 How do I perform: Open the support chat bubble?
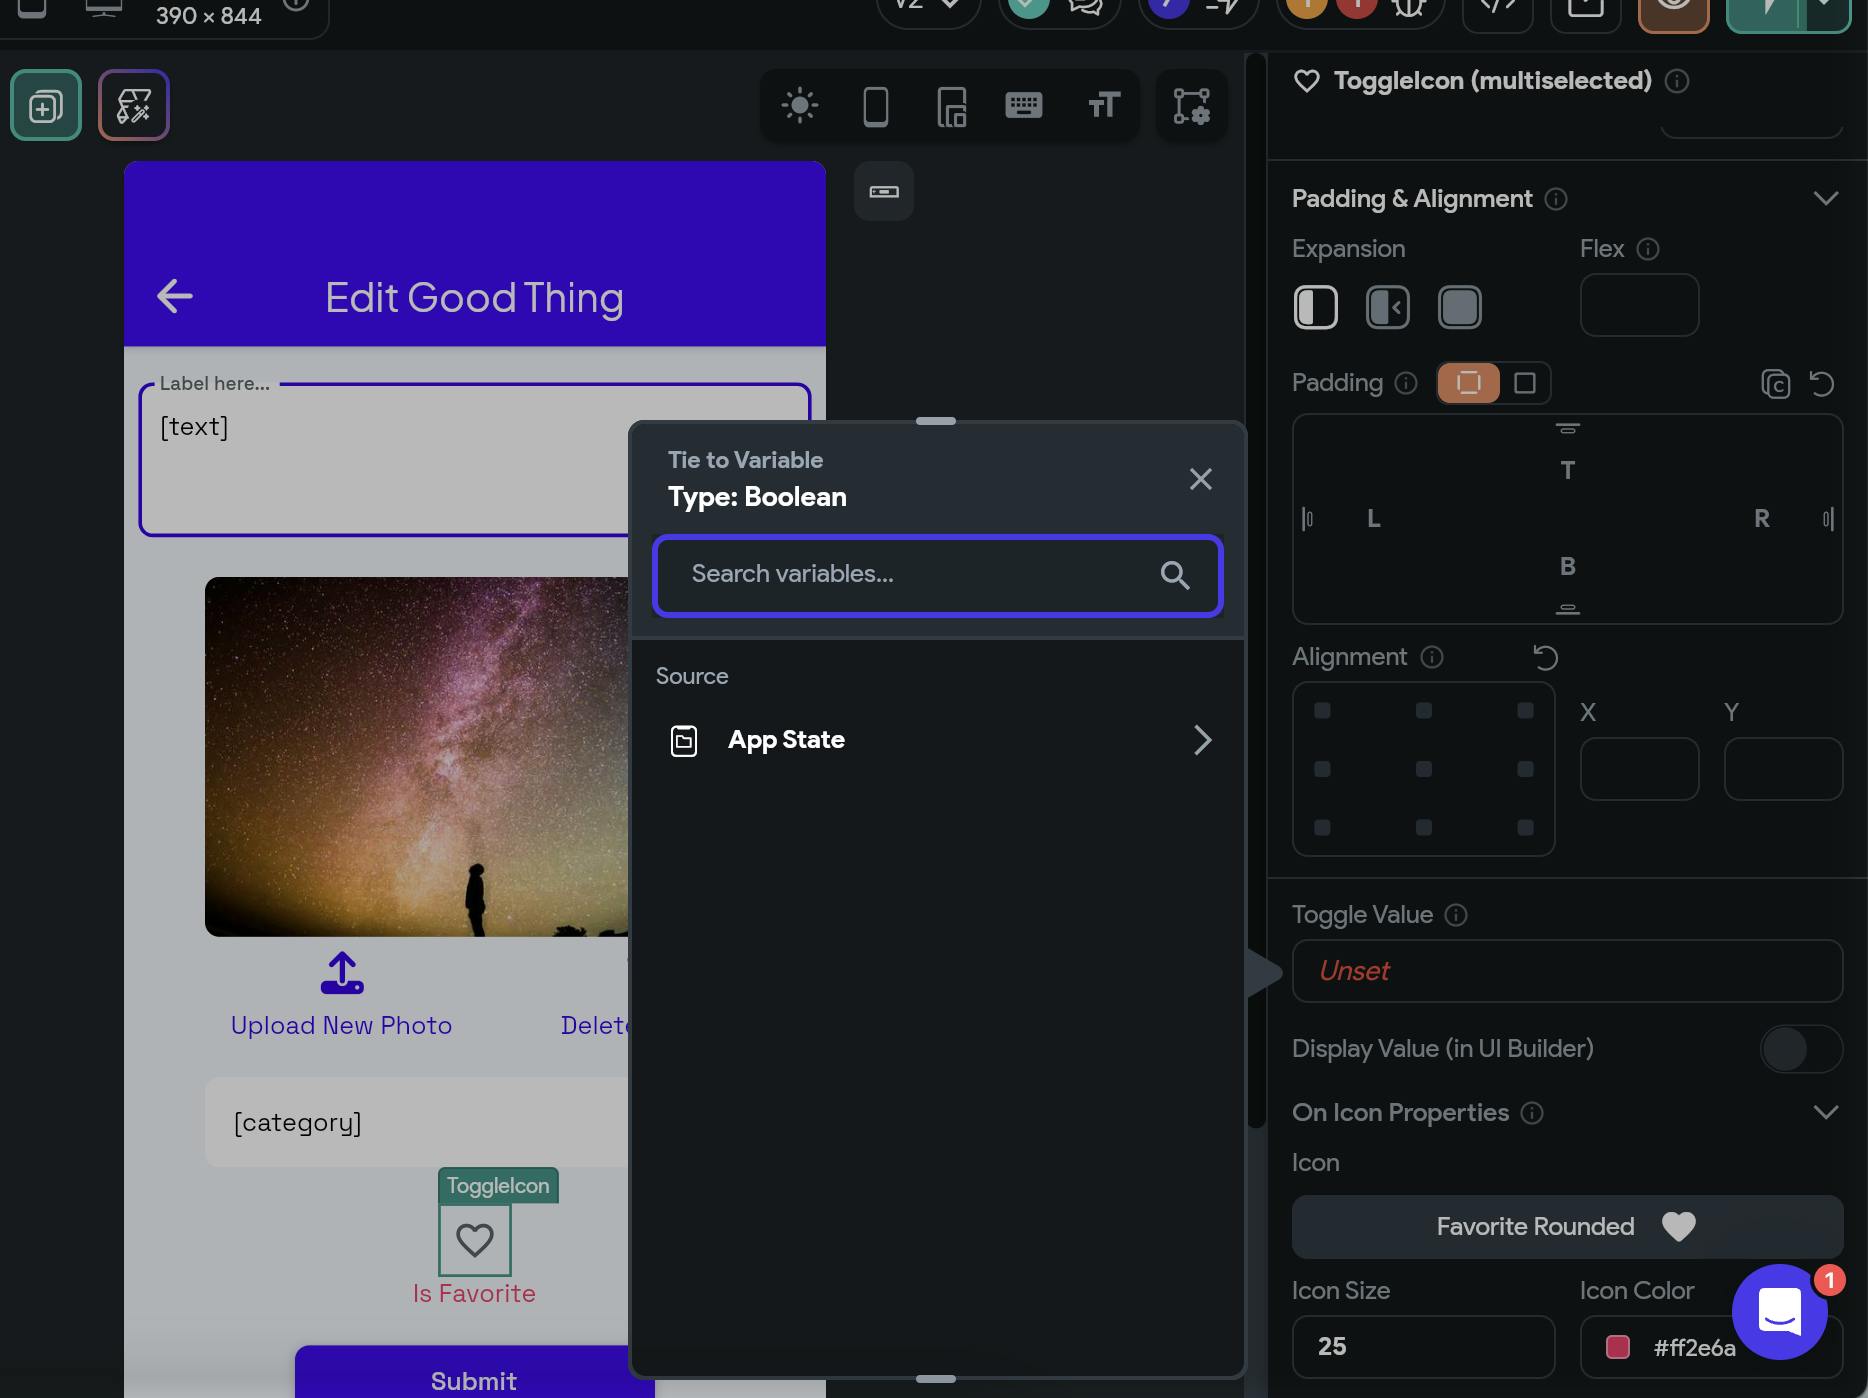point(1780,1312)
